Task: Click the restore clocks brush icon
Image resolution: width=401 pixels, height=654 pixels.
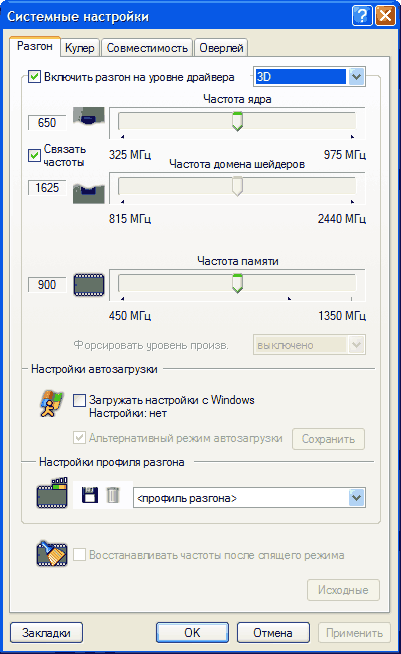Action: pyautogui.click(x=52, y=554)
